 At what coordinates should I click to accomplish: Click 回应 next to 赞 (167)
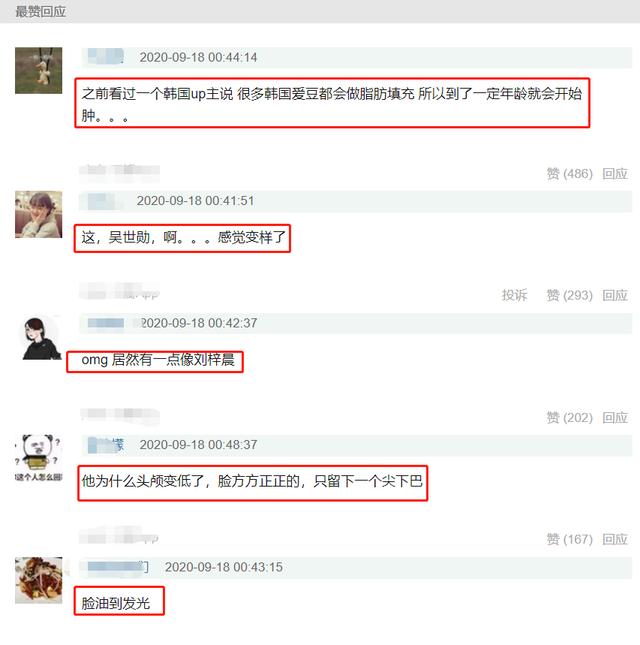(615, 539)
